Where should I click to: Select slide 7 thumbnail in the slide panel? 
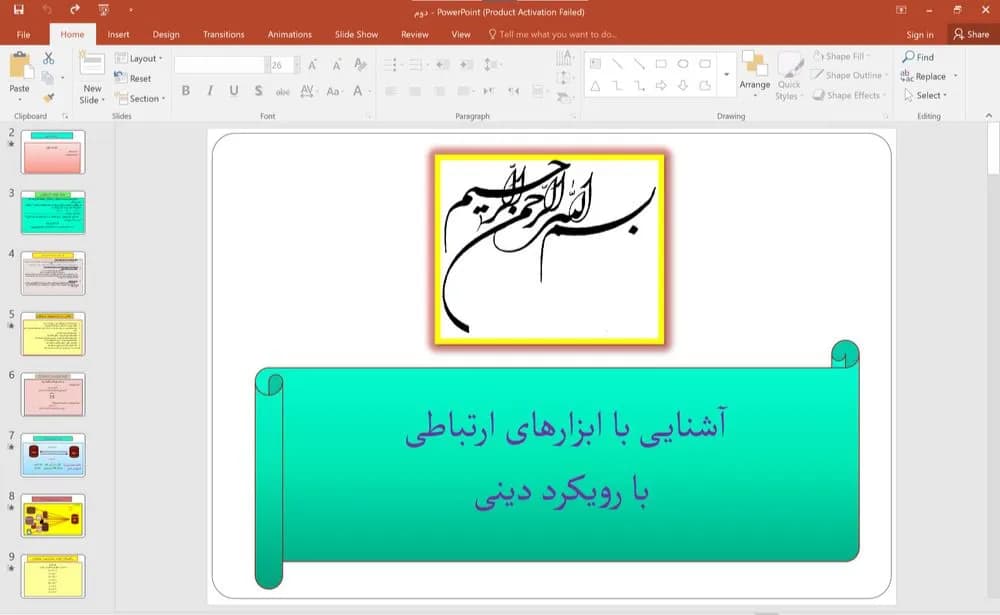coord(53,455)
